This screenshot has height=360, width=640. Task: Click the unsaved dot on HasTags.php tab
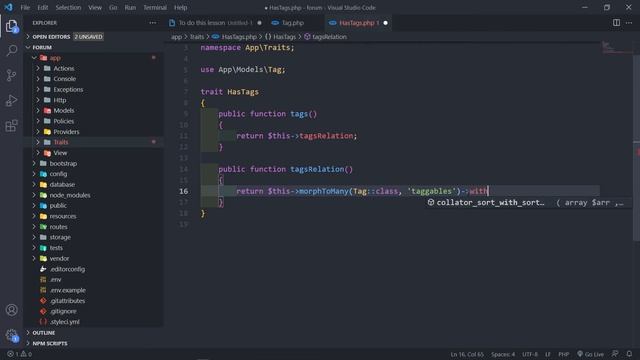385,23
